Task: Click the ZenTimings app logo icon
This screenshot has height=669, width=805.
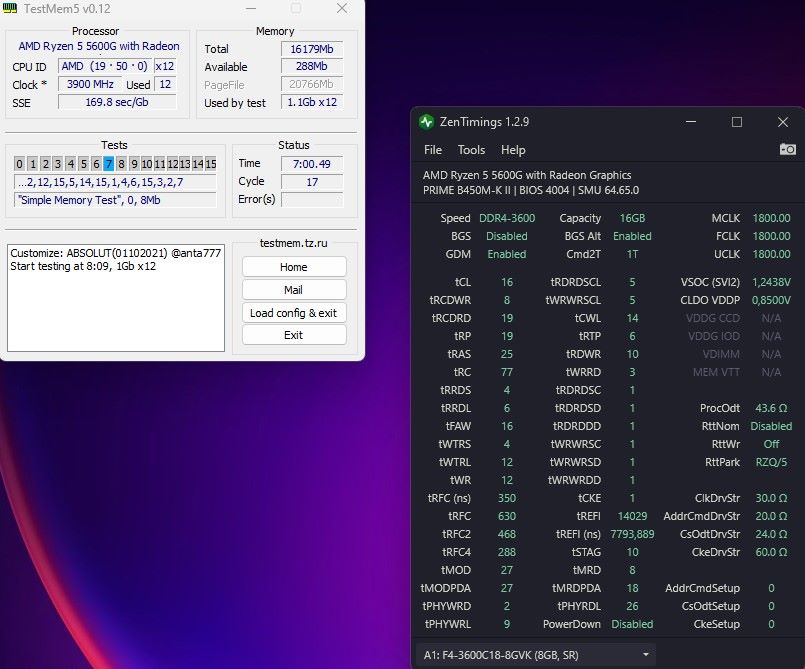Action: point(426,122)
